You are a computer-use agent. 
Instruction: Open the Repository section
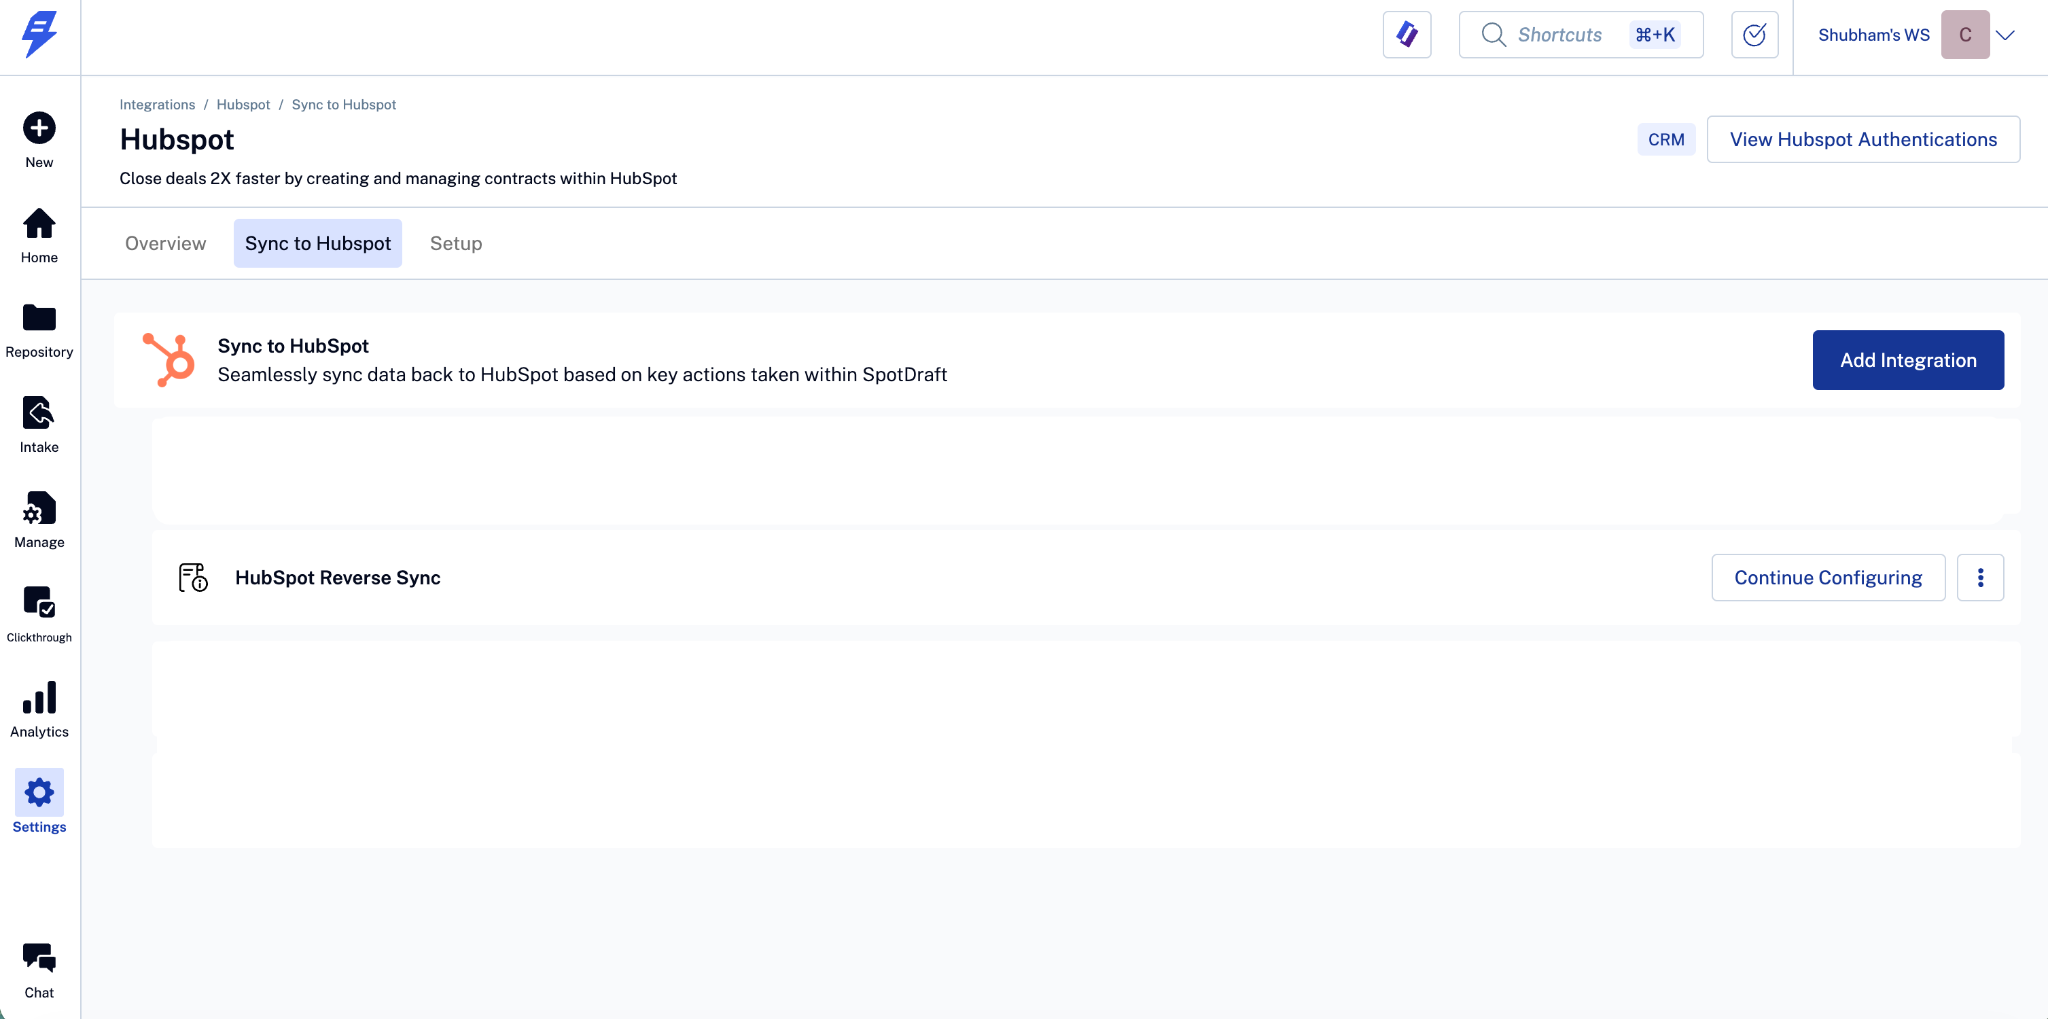point(39,331)
